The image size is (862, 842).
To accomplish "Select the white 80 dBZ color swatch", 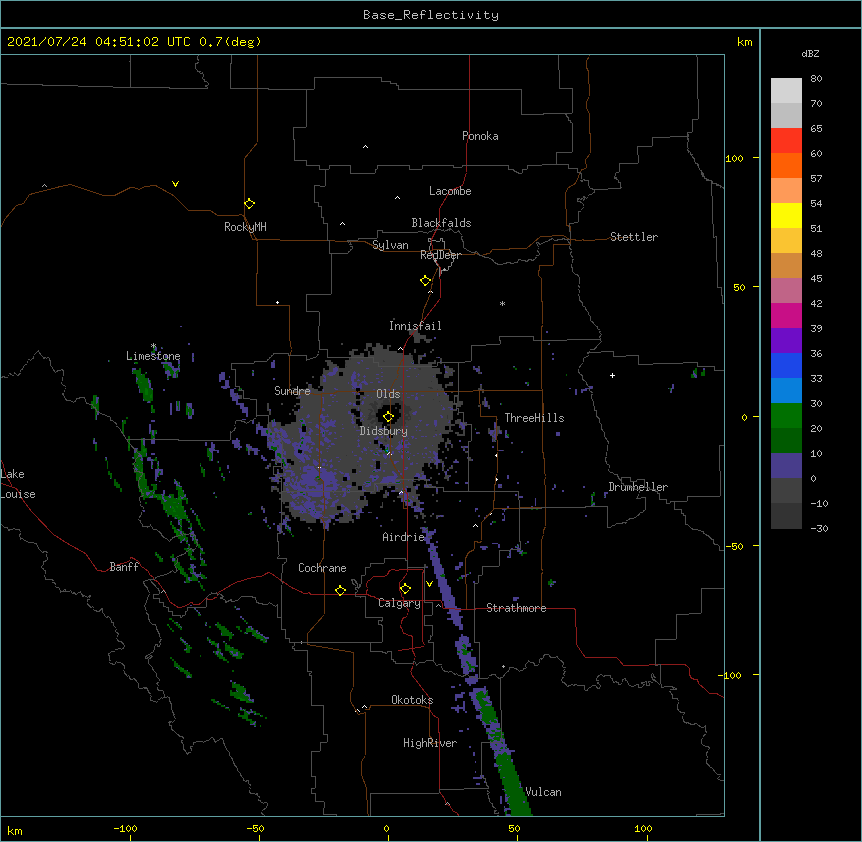I will [x=786, y=91].
